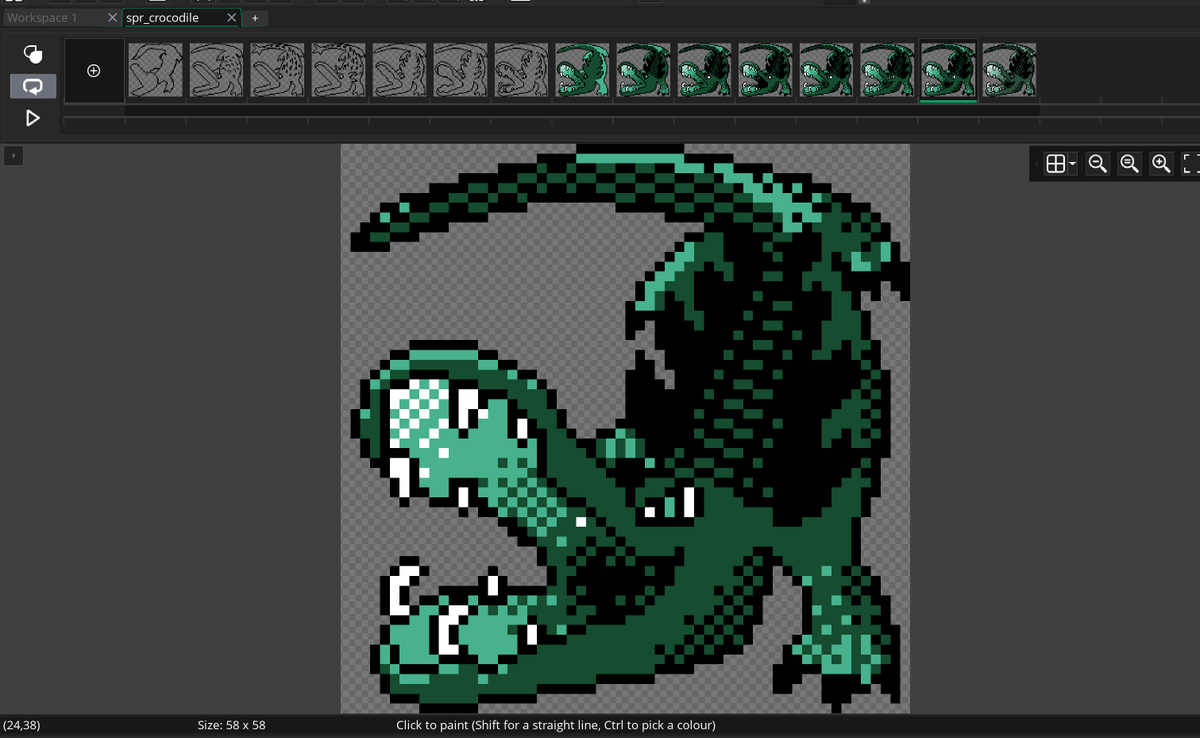Screen dimensions: 1200x738
Task: Open the grid options dropdown arrow
Action: point(1073,164)
